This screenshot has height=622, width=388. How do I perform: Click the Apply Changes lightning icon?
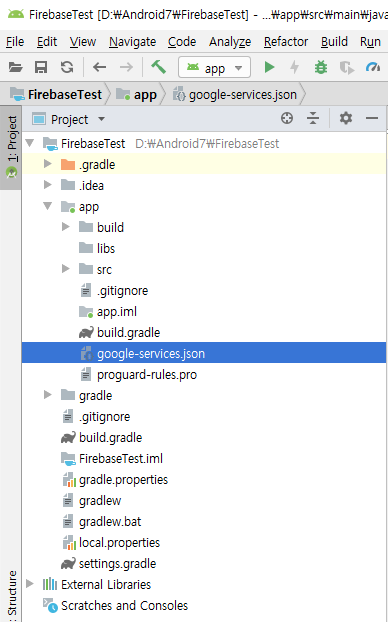(294, 67)
